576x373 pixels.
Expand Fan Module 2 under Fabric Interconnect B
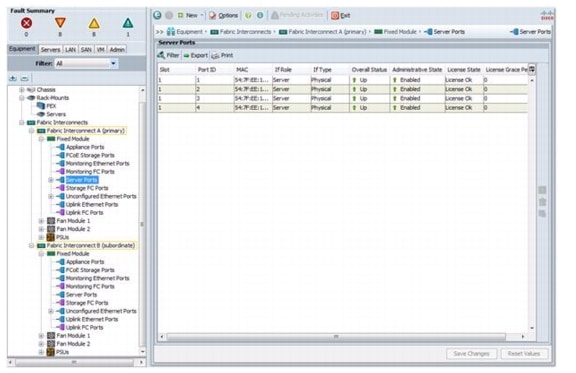pos(41,344)
